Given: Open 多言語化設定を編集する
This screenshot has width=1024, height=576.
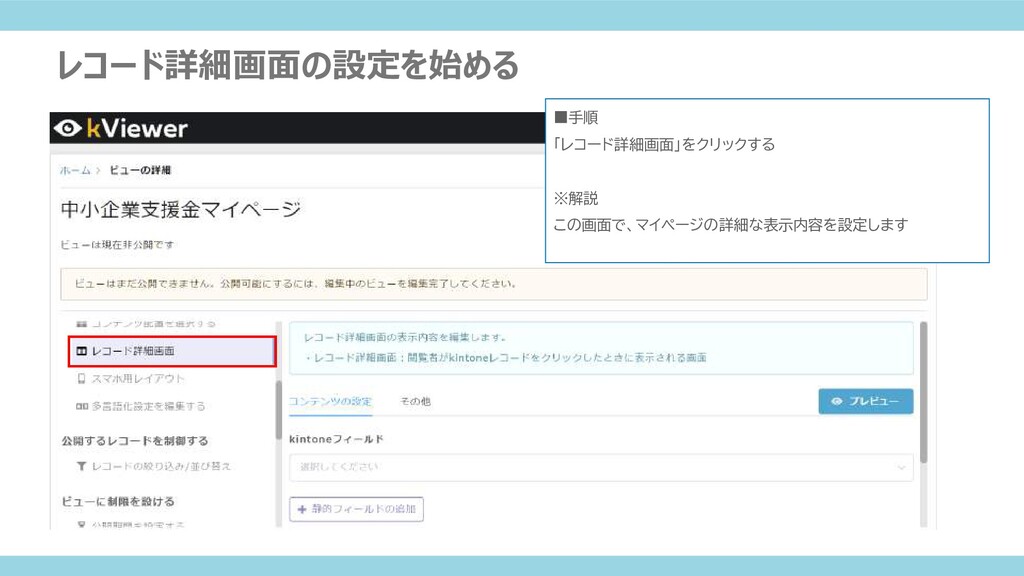Looking at the screenshot, I should coord(148,406).
